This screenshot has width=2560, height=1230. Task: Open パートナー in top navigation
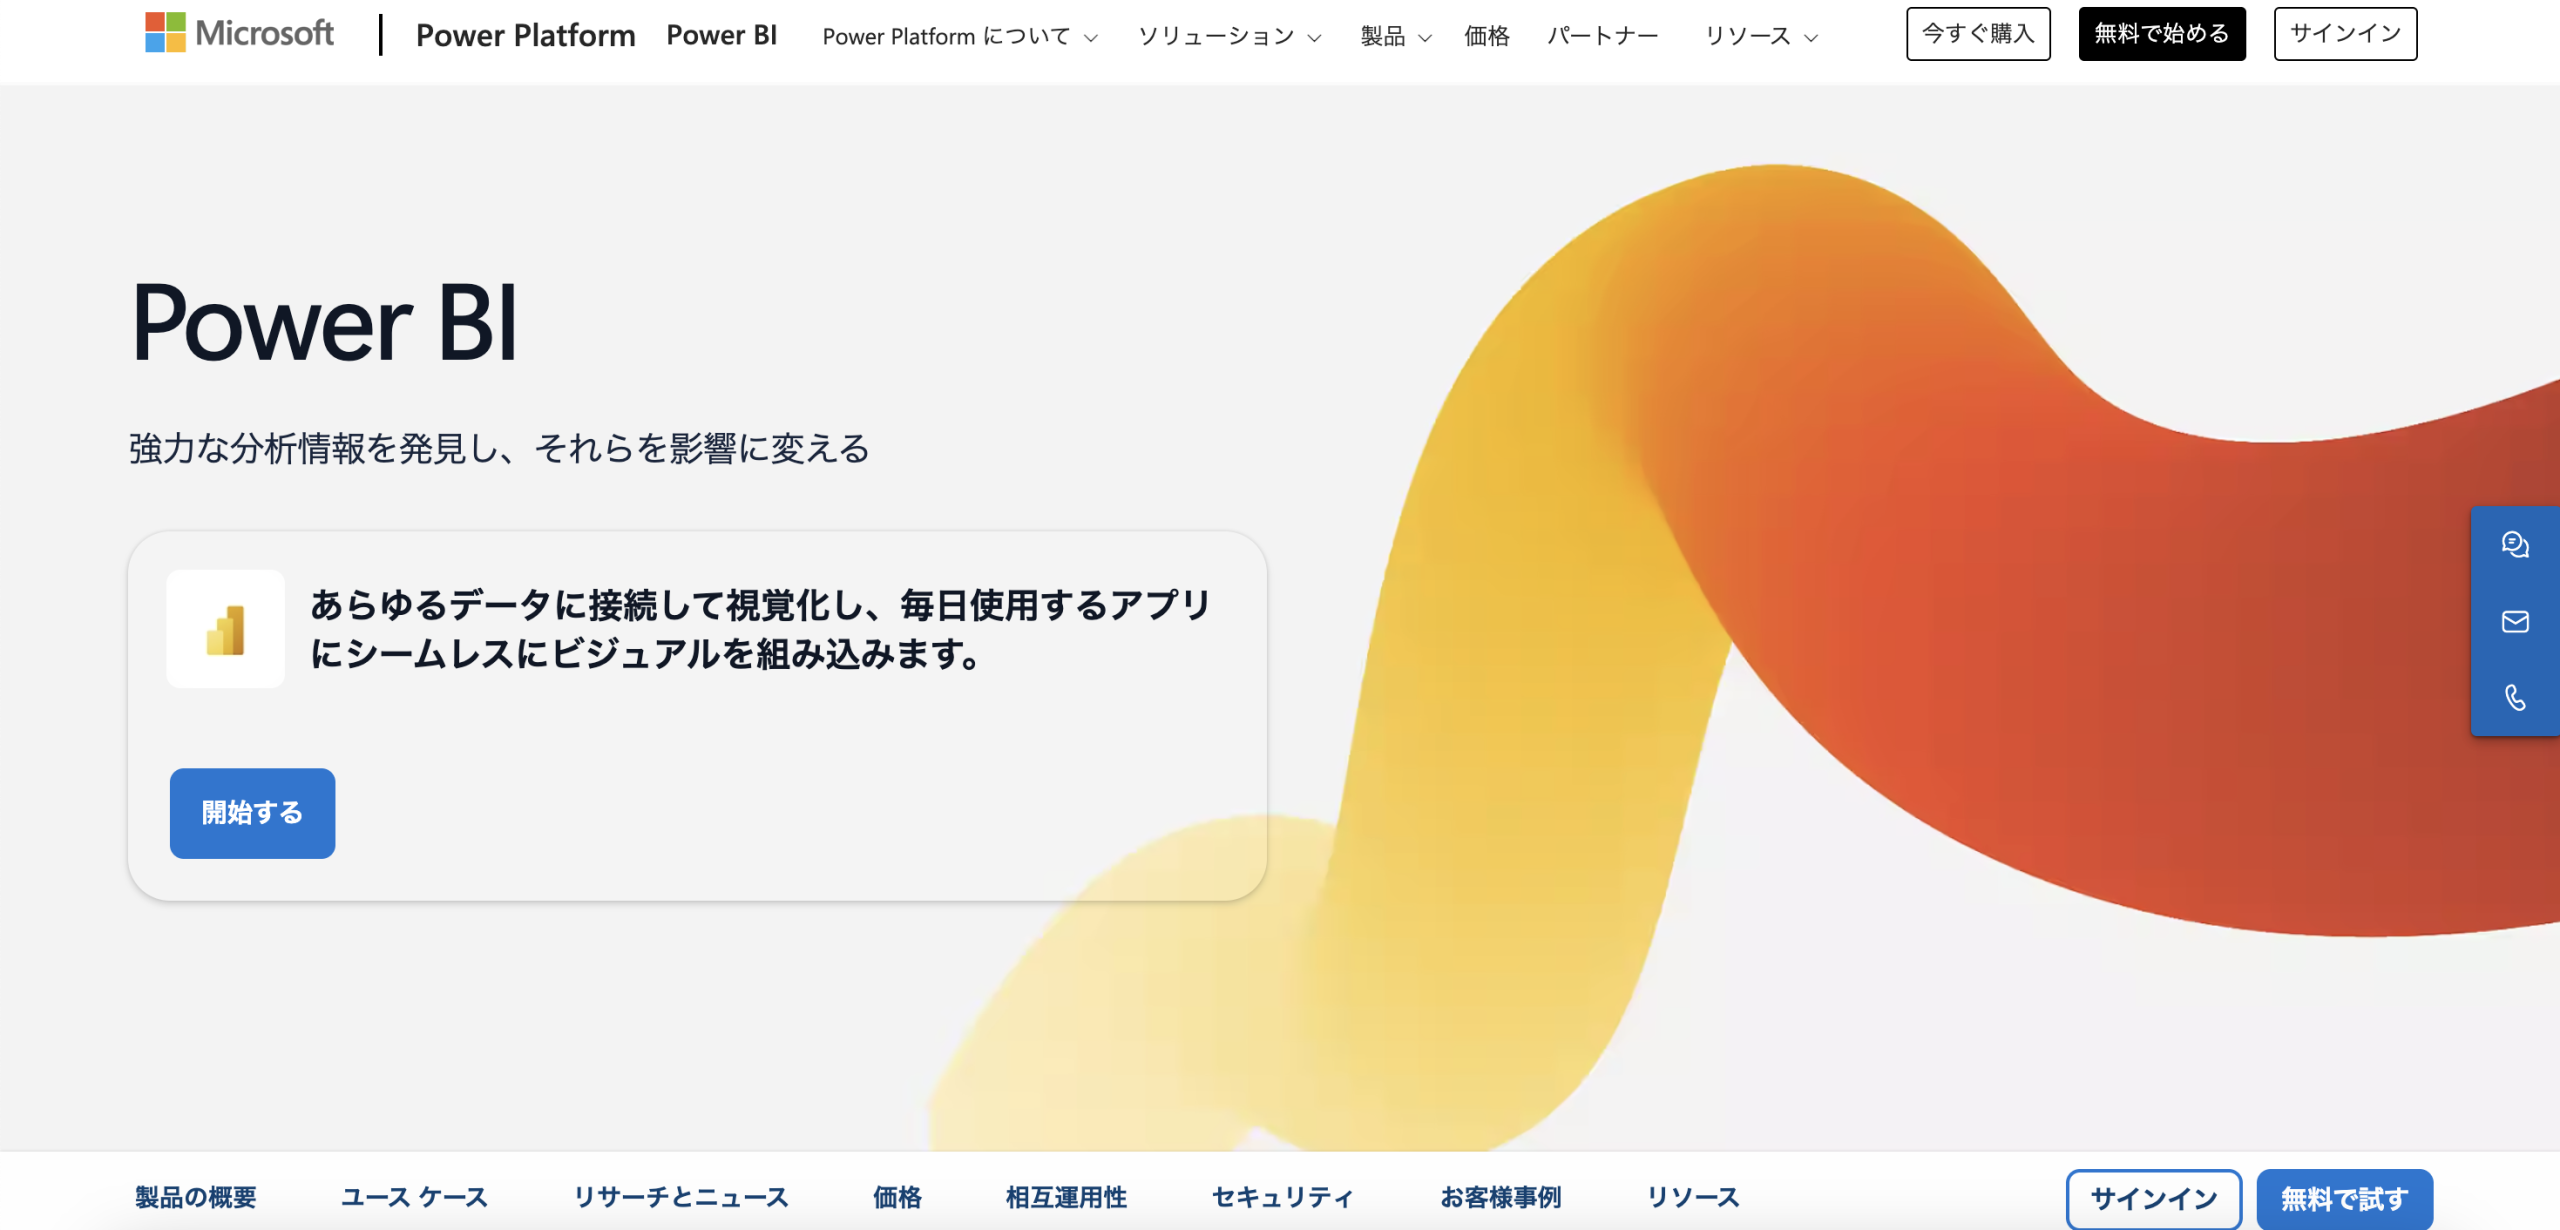[1602, 37]
